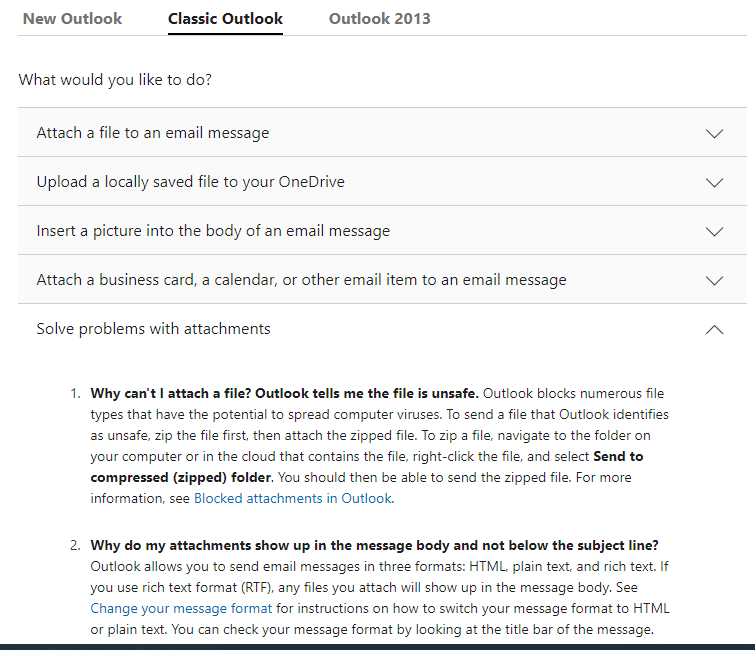The width and height of the screenshot is (755, 650).
Task: Click the 'What would you like to do?' heading
Action: tap(115, 80)
